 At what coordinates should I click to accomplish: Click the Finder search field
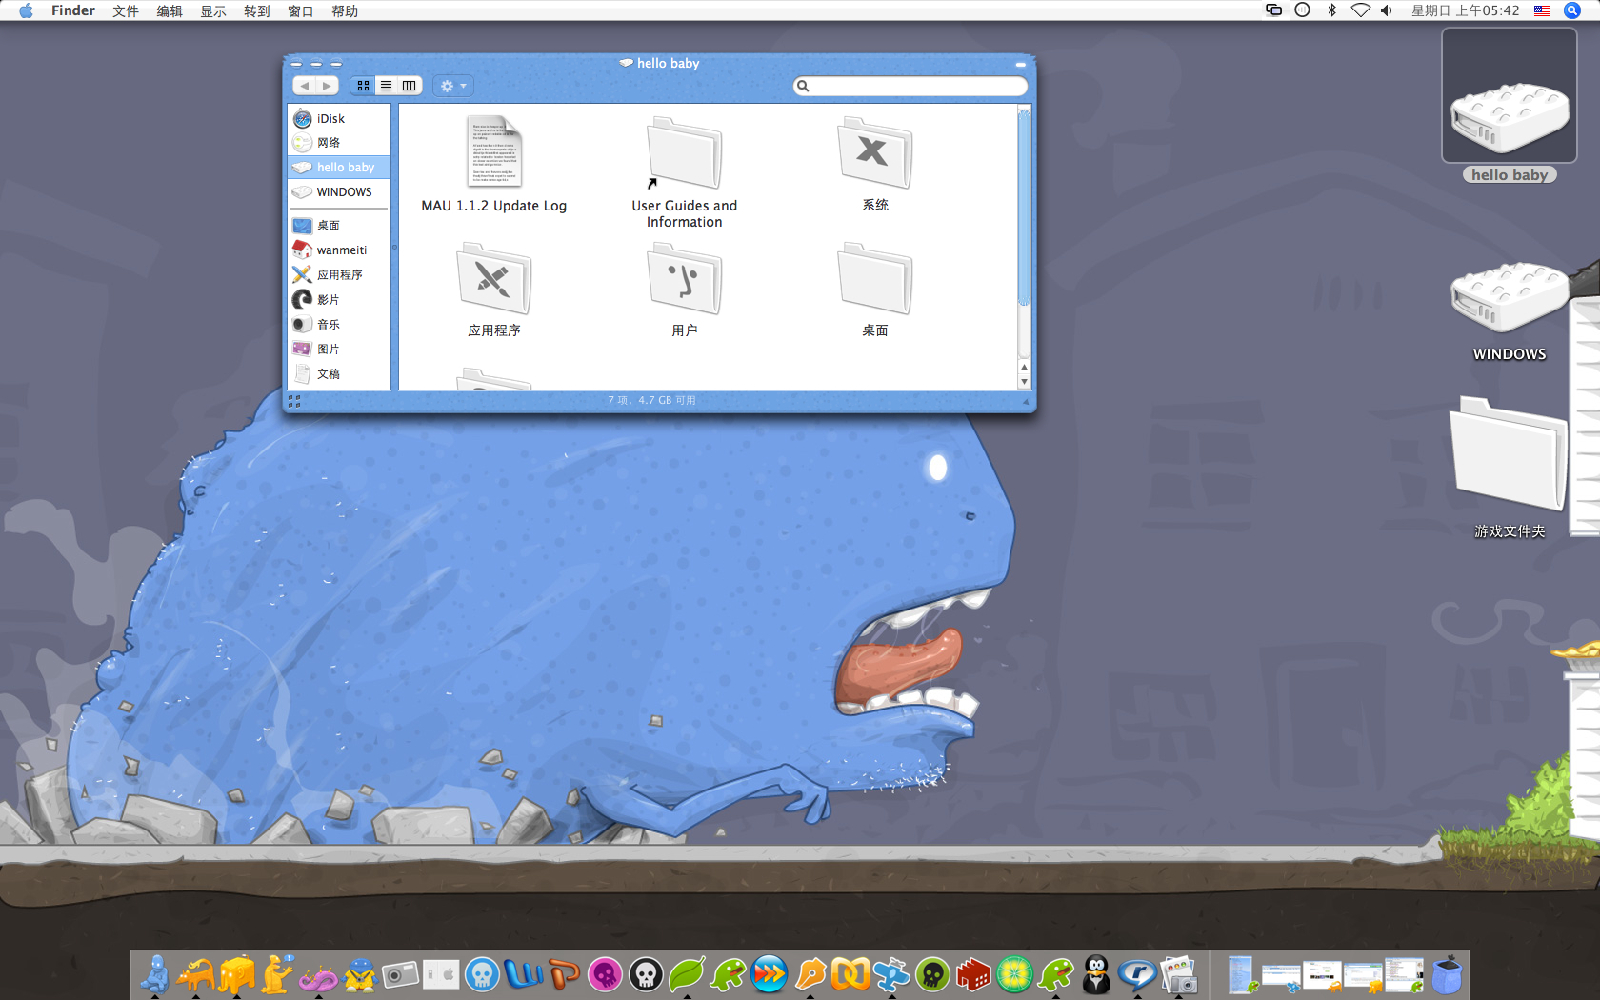pyautogui.click(x=910, y=86)
